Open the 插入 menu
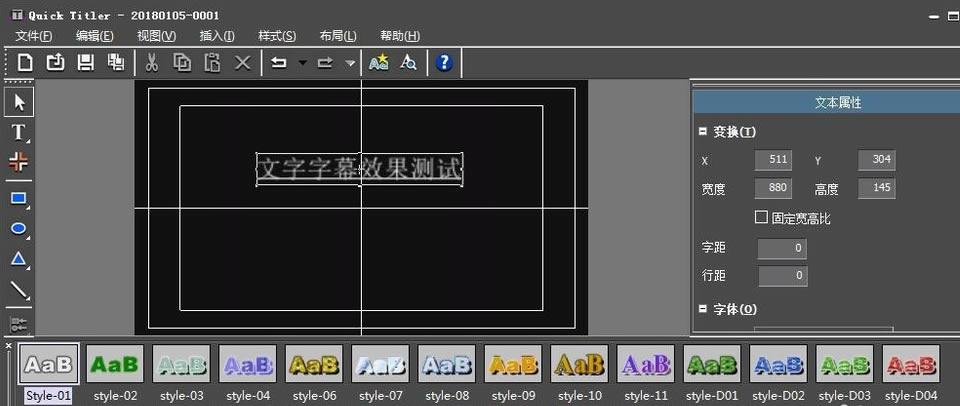 [217, 36]
